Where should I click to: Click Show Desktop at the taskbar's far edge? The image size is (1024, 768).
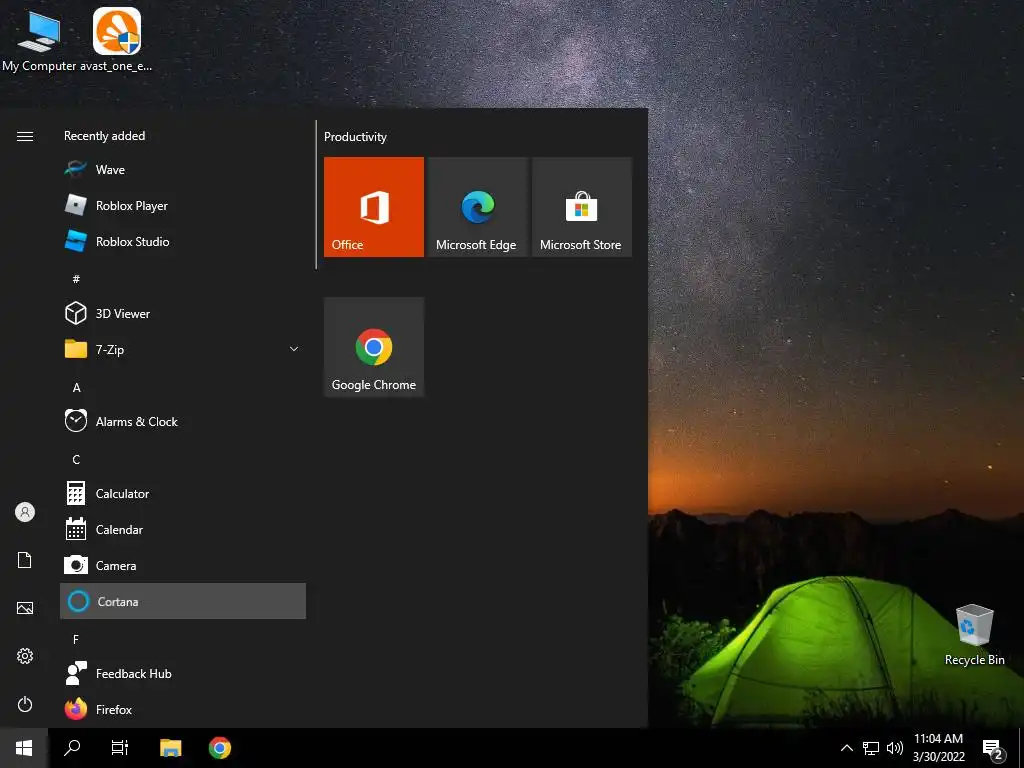pos(1021,748)
